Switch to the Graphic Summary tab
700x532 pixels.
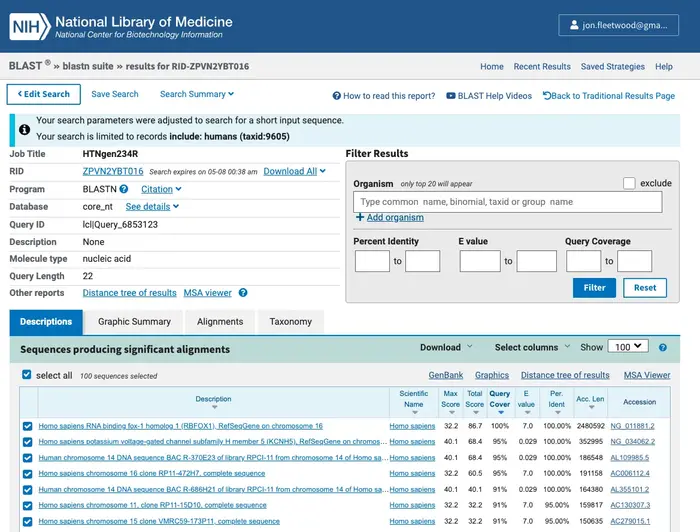pyautogui.click(x=134, y=322)
